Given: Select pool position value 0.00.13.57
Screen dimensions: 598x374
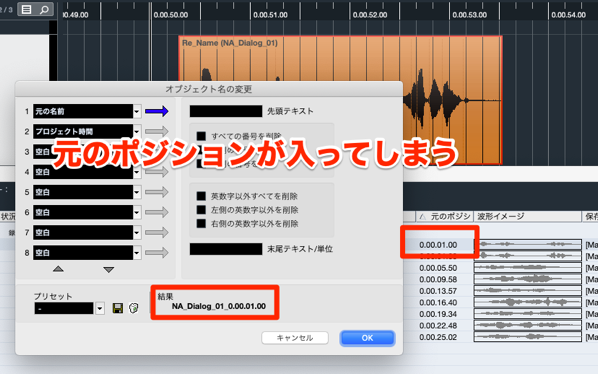Looking at the screenshot, I should pyautogui.click(x=438, y=291).
